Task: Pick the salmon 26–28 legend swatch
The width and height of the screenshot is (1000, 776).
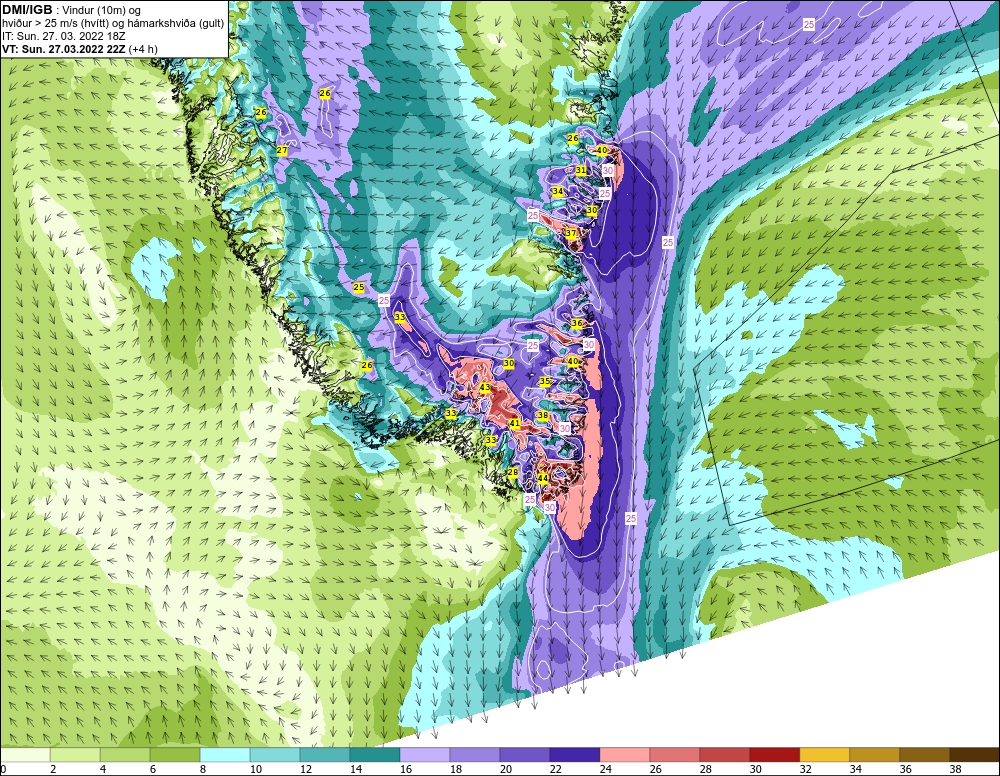Action: [675, 754]
